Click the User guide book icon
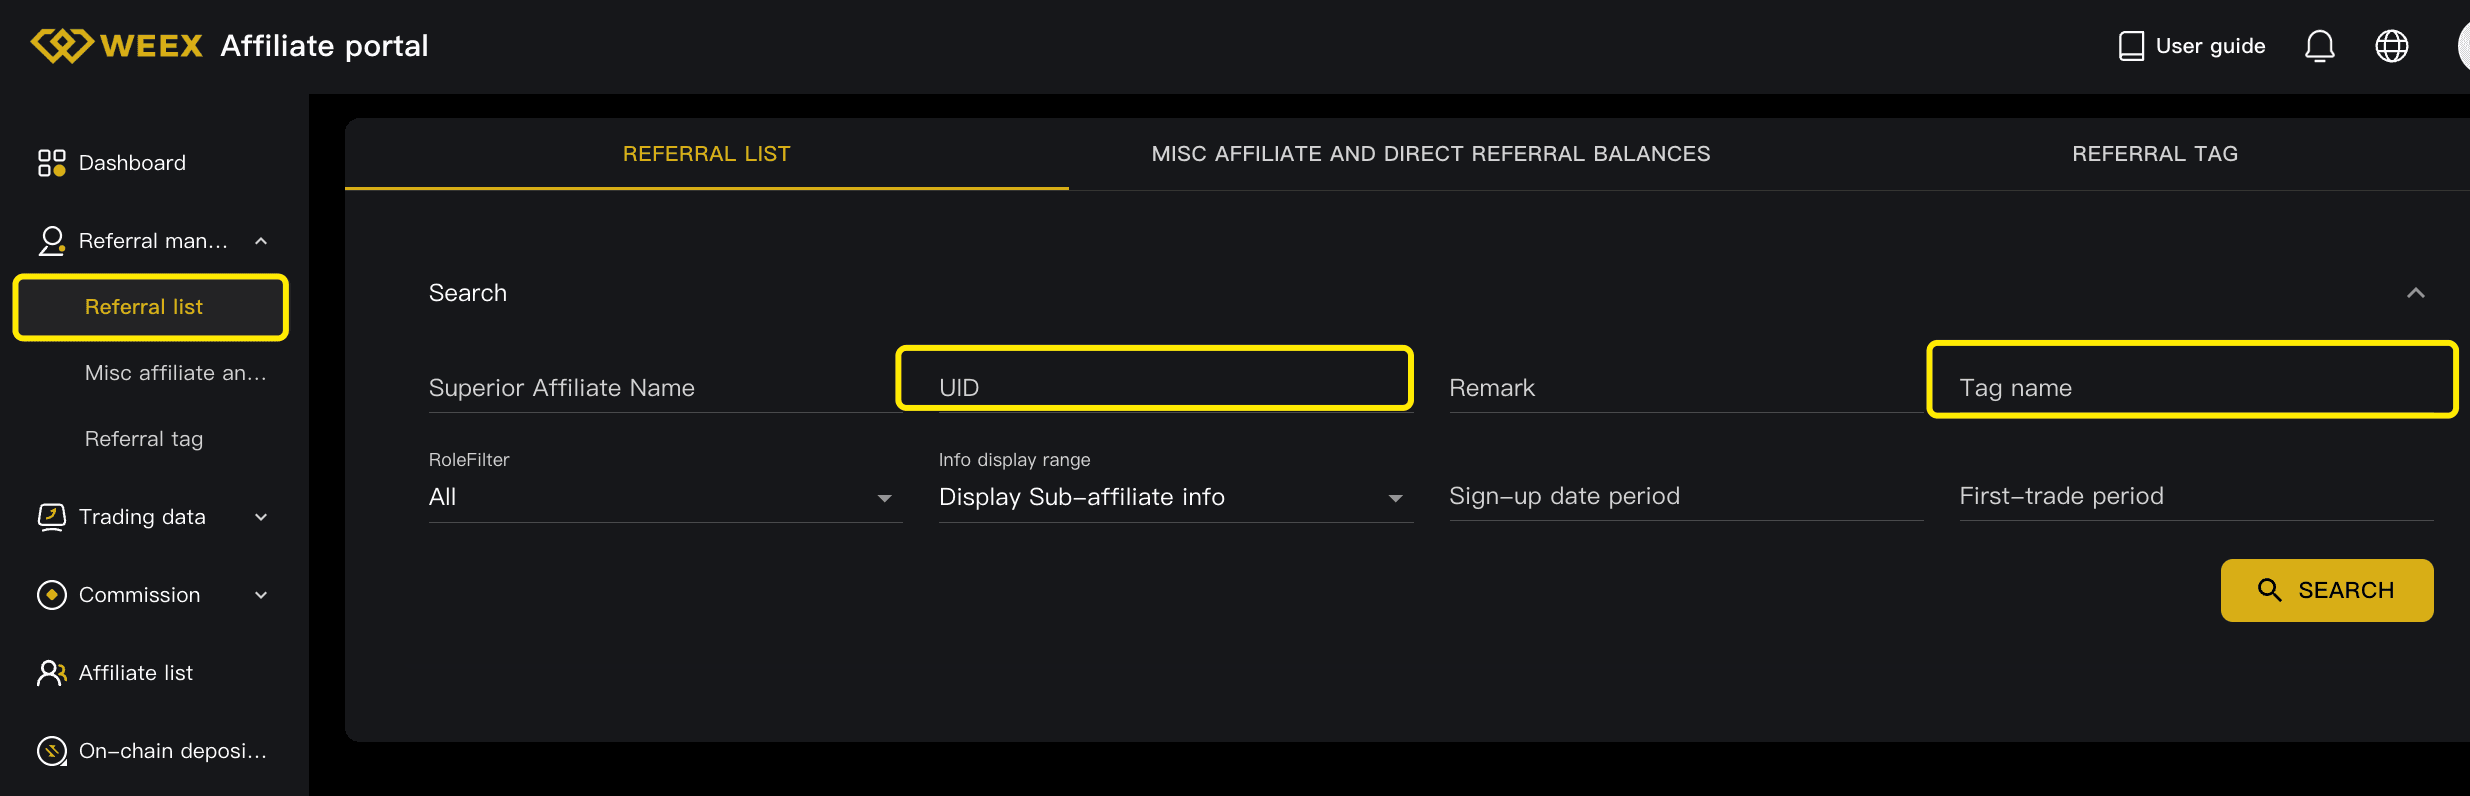 click(x=2130, y=46)
